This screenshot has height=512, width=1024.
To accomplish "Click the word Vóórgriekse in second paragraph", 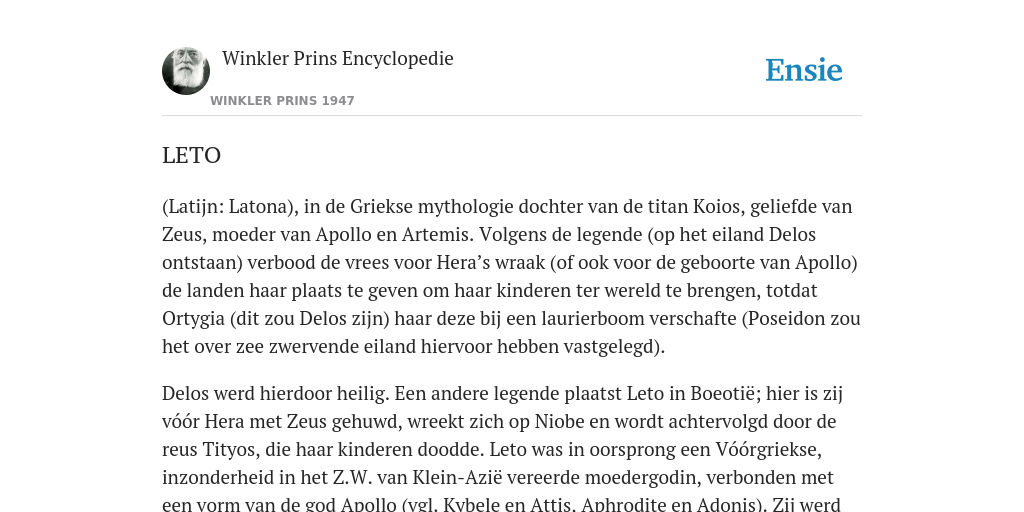I will pyautogui.click(x=768, y=450).
